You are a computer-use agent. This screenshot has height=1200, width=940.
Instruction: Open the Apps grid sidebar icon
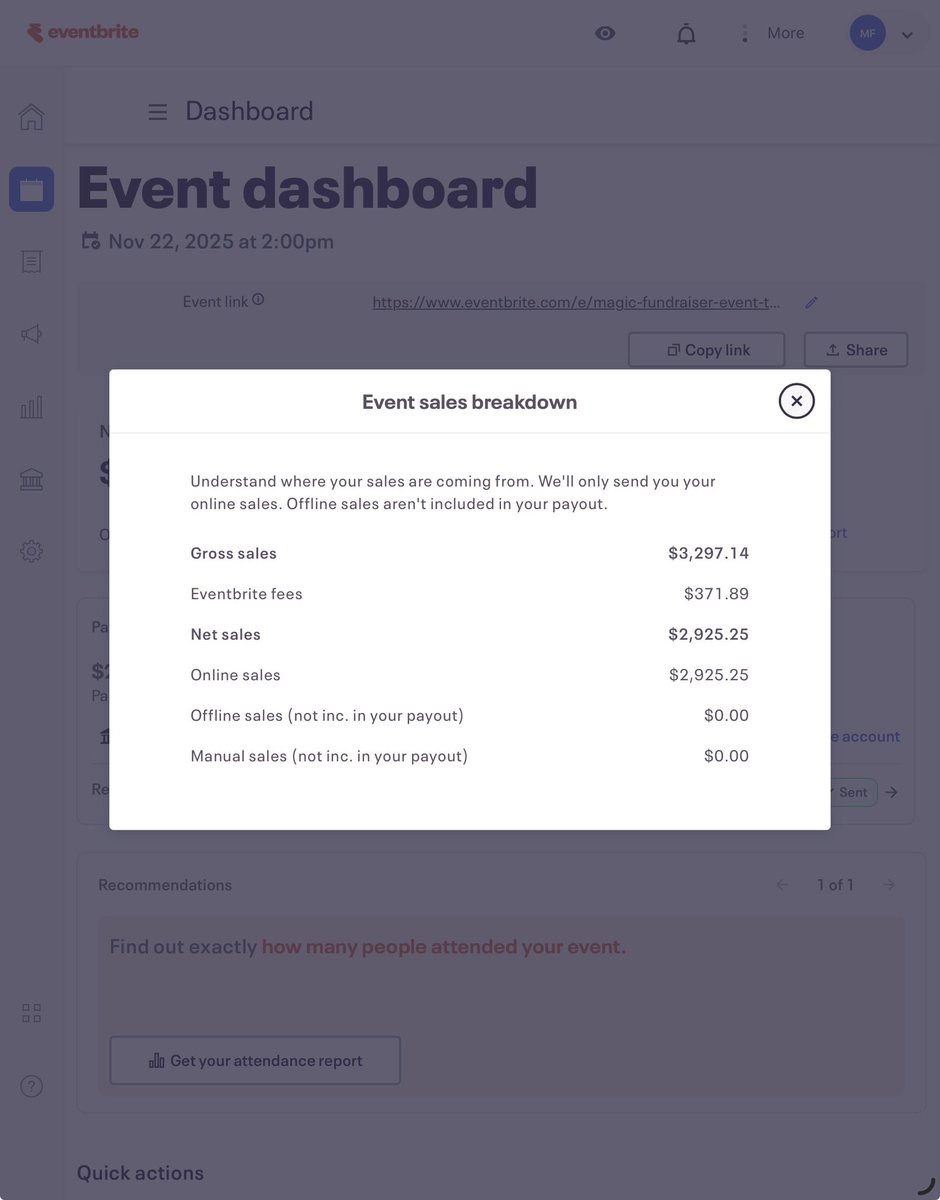pos(32,1013)
